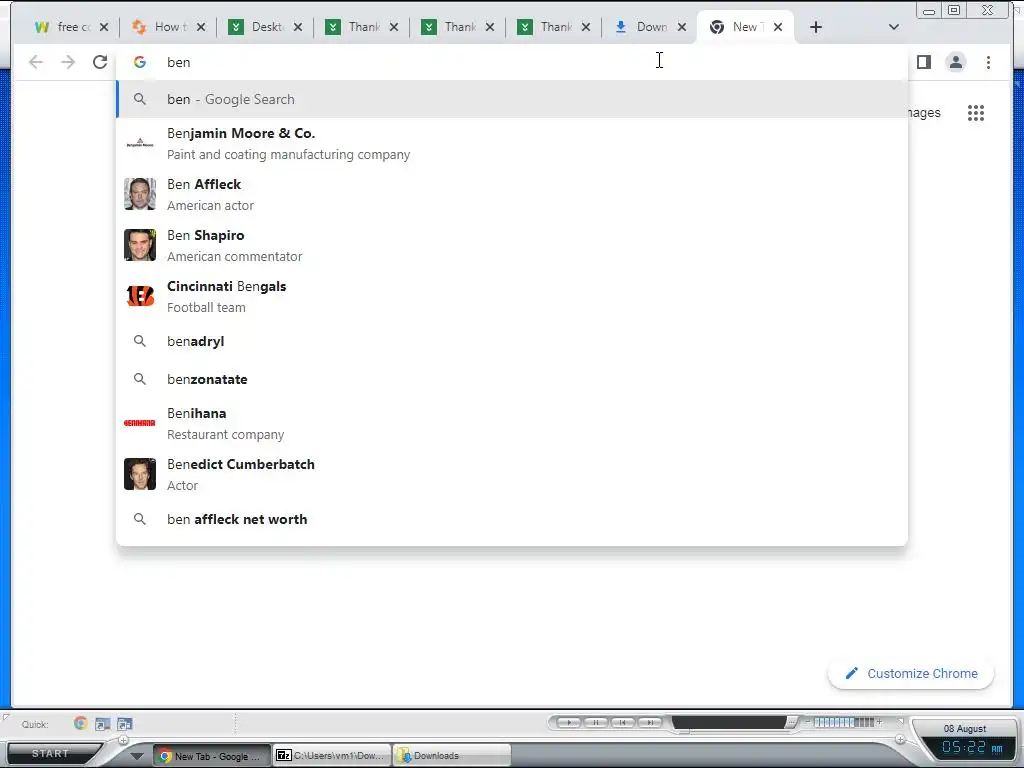Click the Customize Chrome button
This screenshot has height=768, width=1024.
911,673
